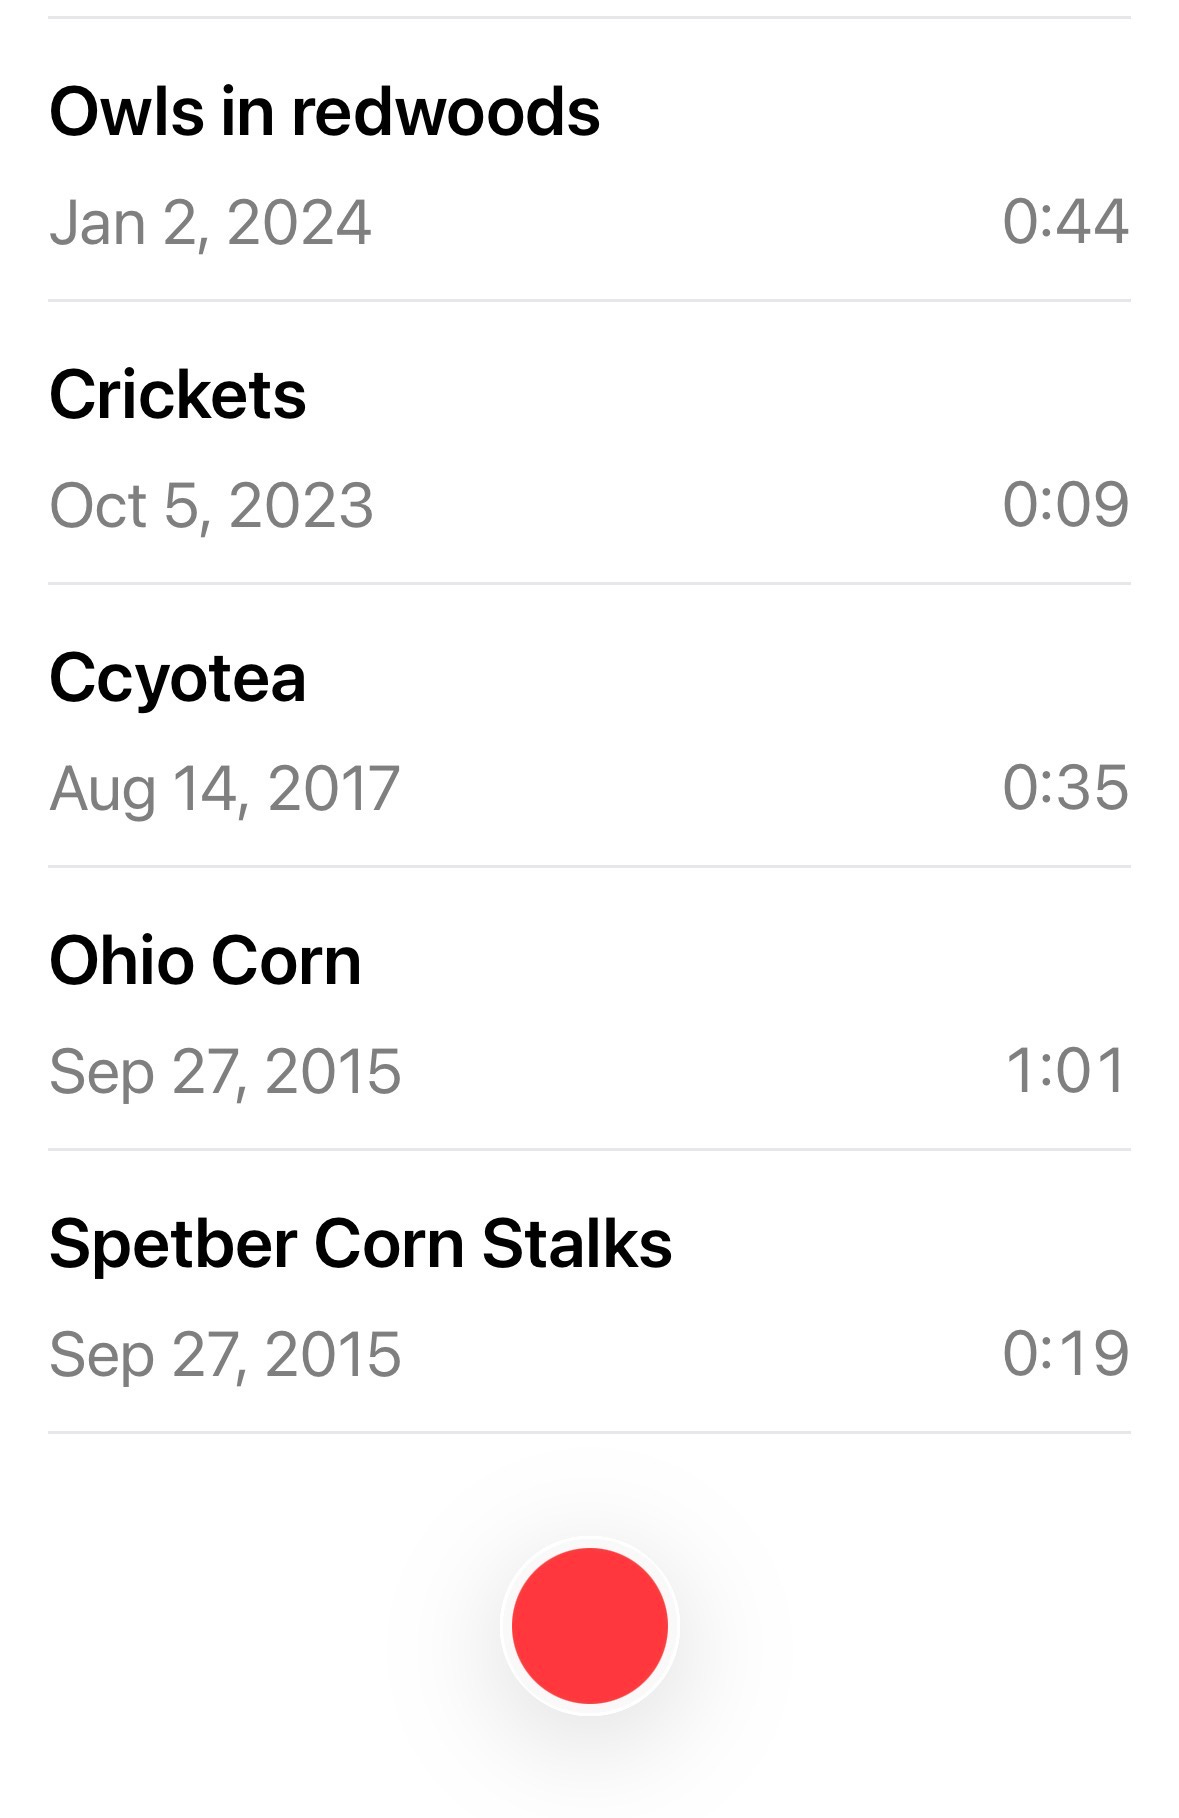1179x1818 pixels.
Task: Click the divider line above Owls in redwoods
Action: [589, 17]
